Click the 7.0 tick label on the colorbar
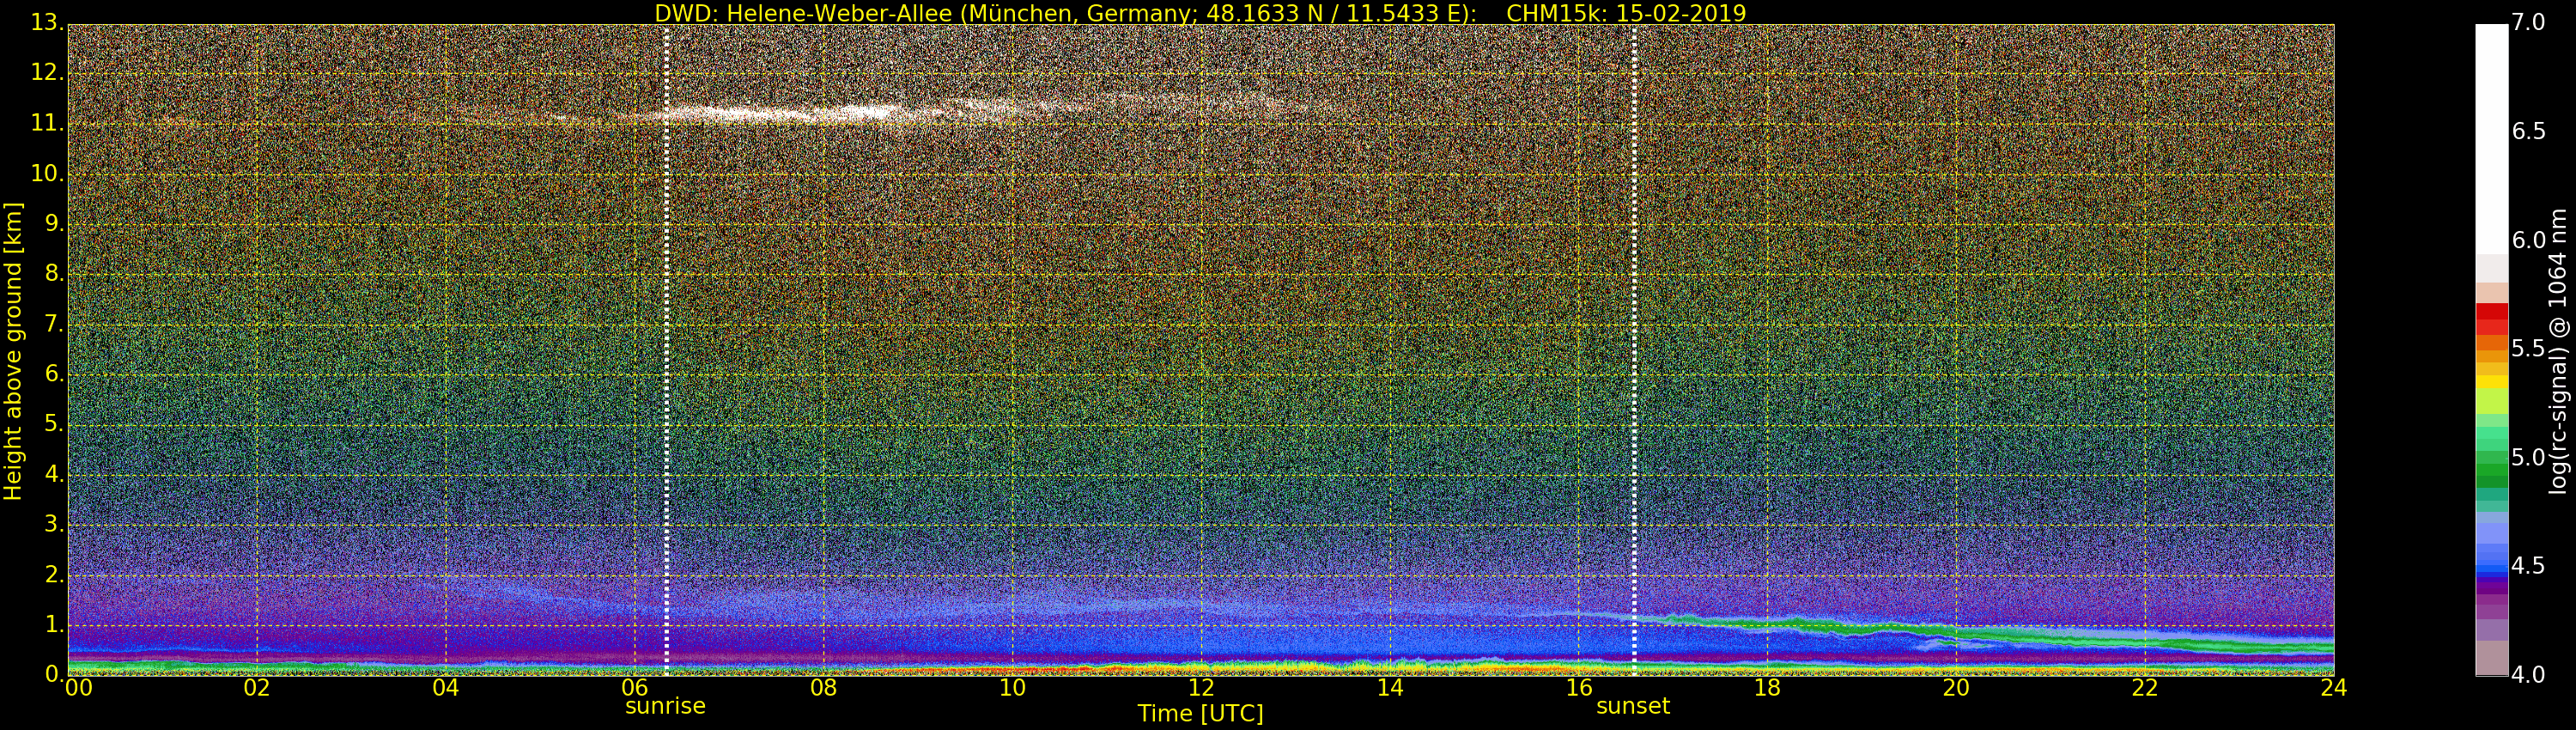This screenshot has height=730, width=2576. click(x=2528, y=22)
